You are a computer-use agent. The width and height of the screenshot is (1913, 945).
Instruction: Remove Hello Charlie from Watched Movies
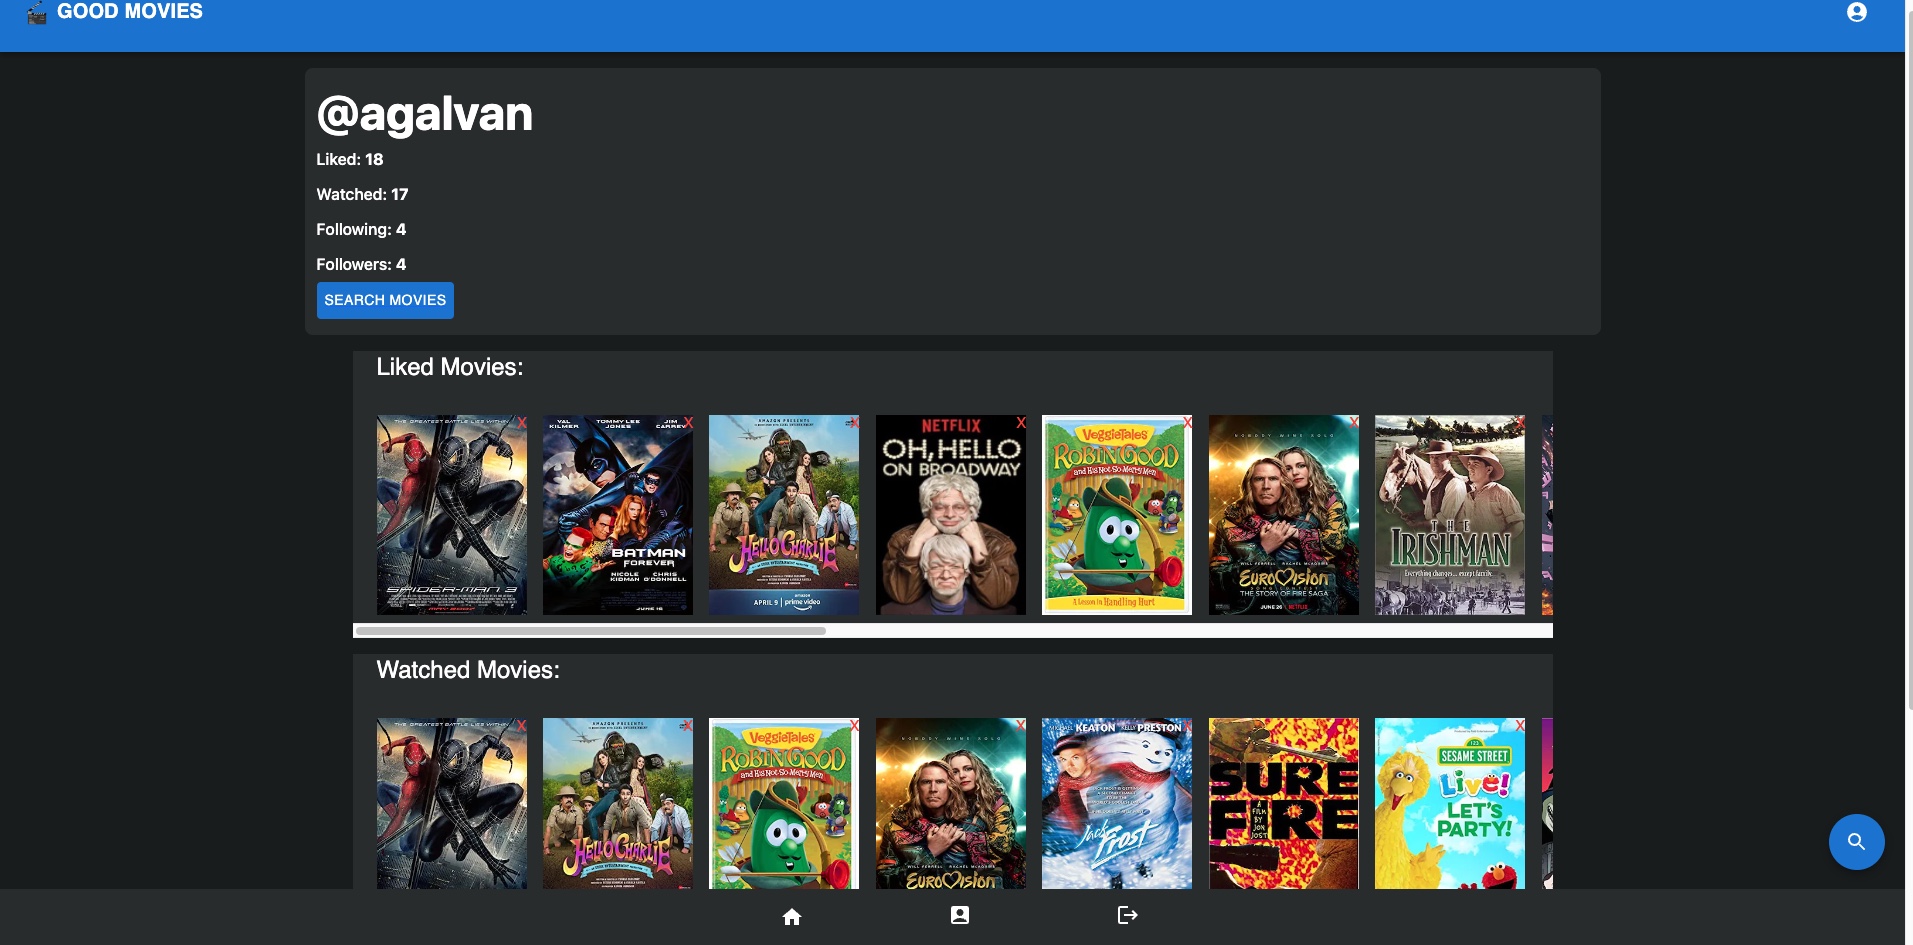tap(688, 726)
